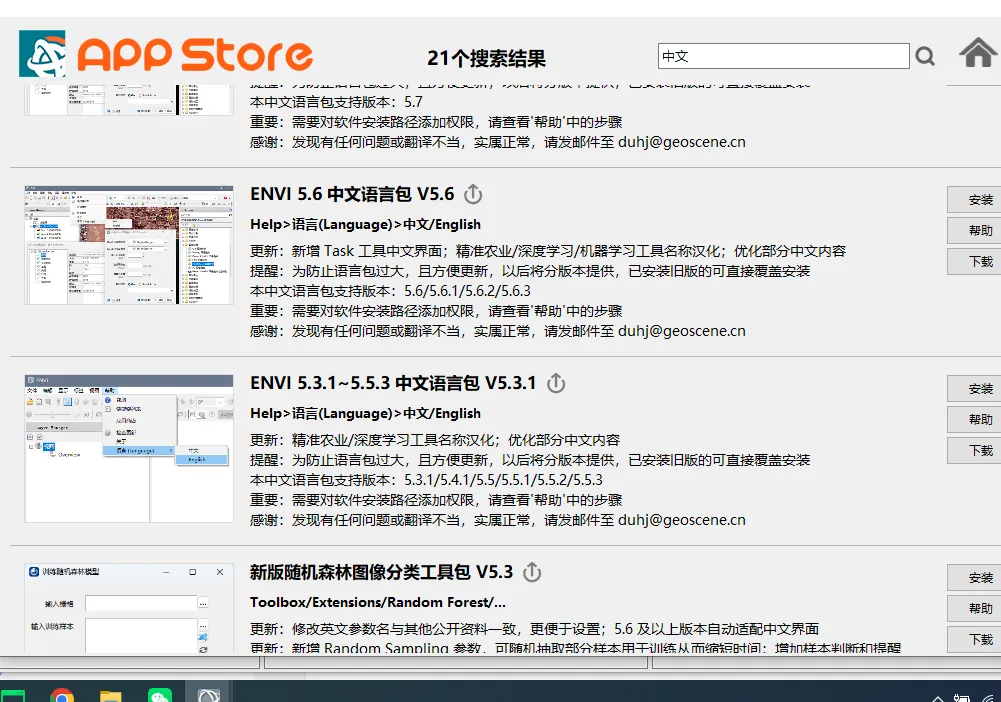Open Chrome from the taskbar

pos(62,695)
